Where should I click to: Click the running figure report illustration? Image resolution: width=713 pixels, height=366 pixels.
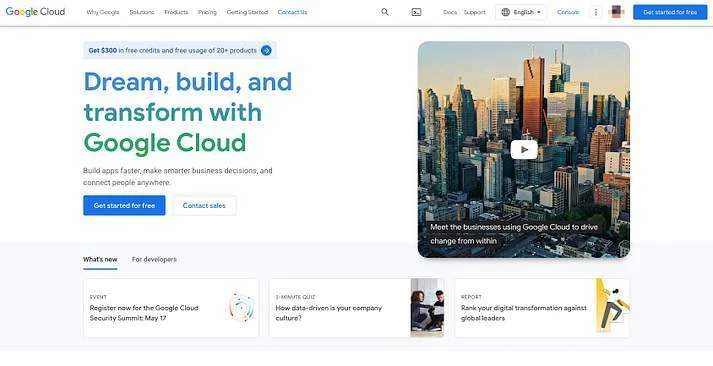coord(613,306)
